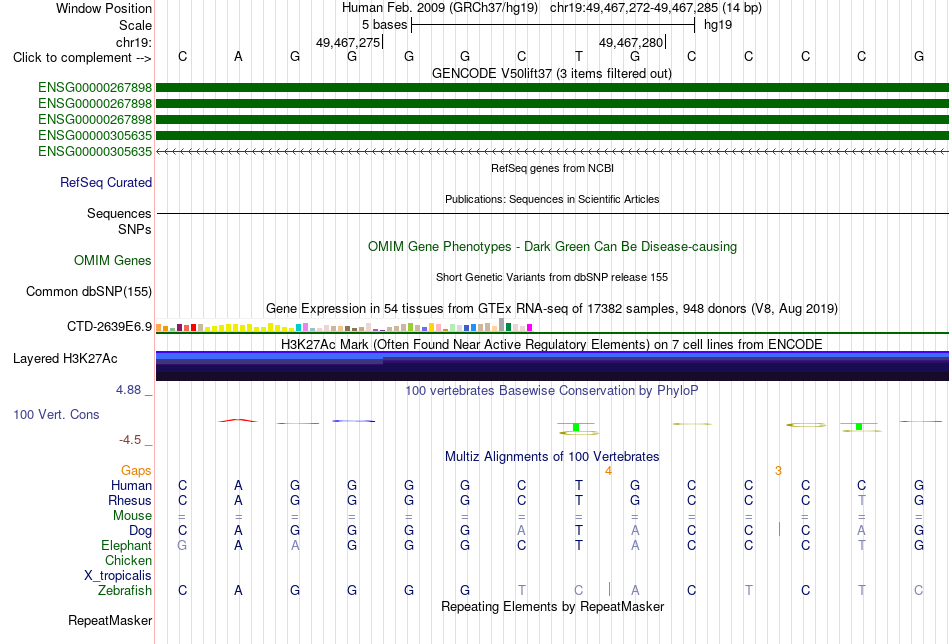950x644 pixels.
Task: Click the blue Layered H3K27Ac signal band
Action: (x=552, y=366)
